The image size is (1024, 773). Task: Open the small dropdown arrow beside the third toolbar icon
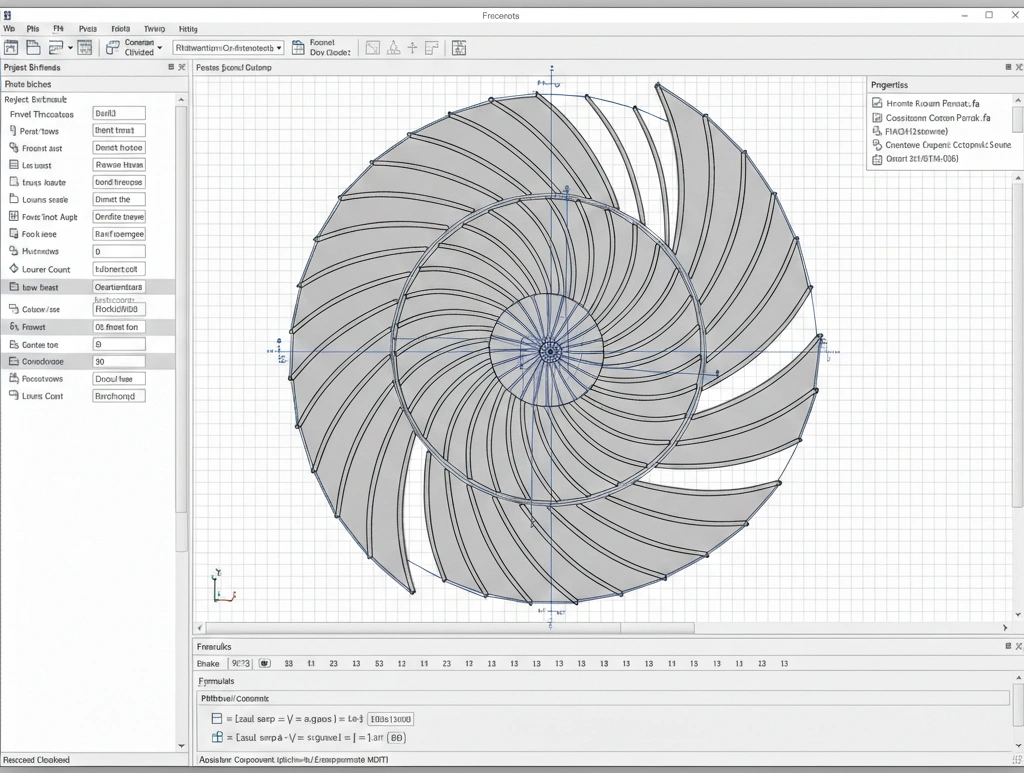pos(70,47)
